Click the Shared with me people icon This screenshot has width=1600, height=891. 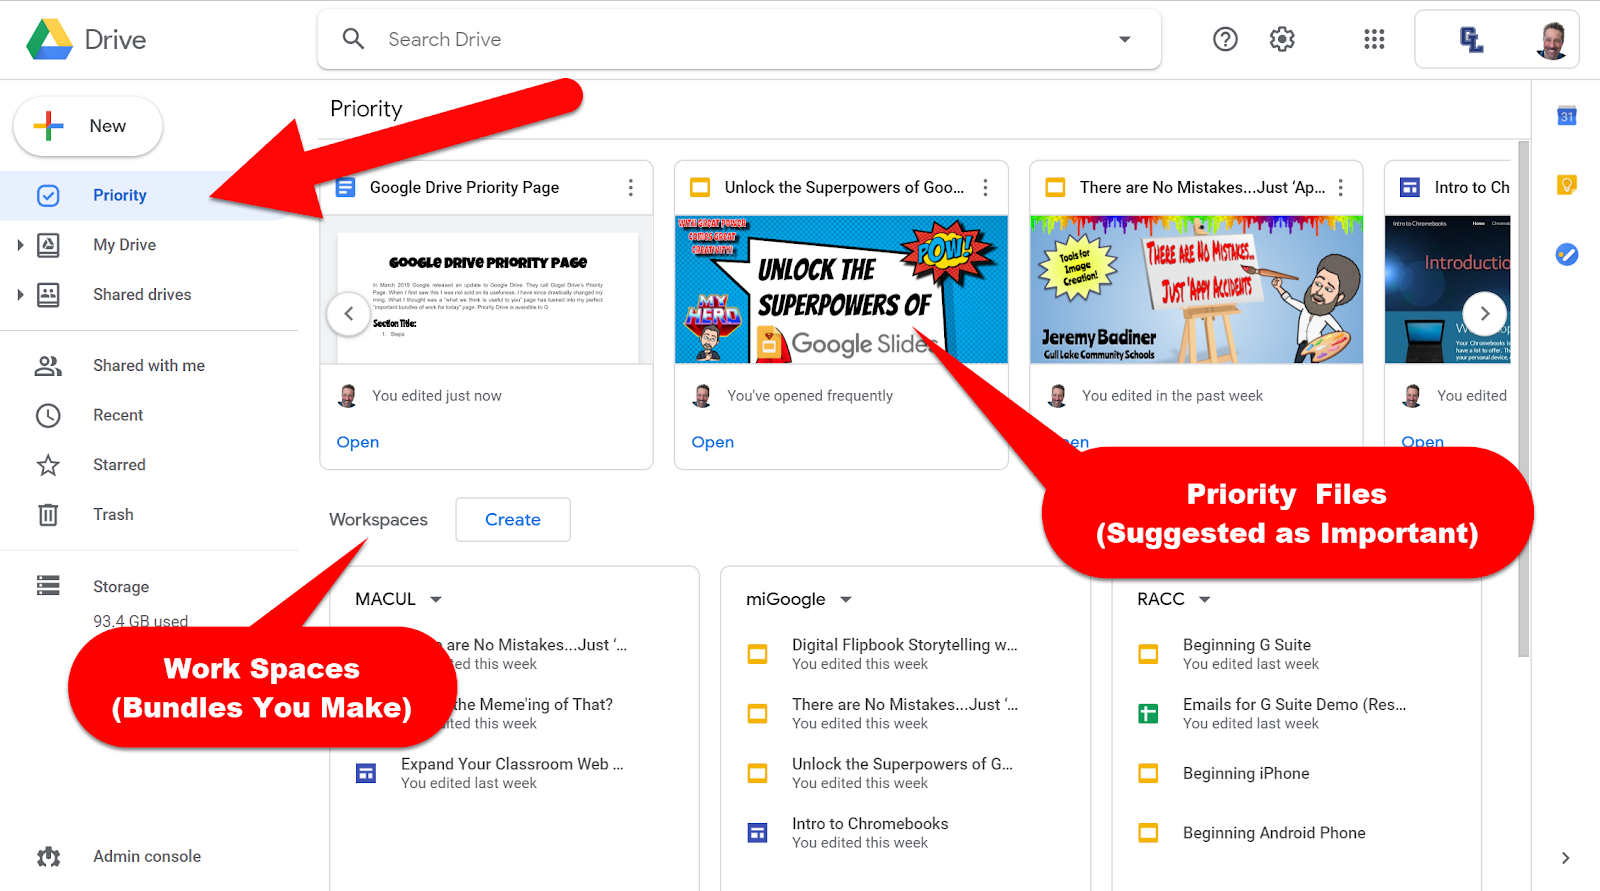pos(48,366)
